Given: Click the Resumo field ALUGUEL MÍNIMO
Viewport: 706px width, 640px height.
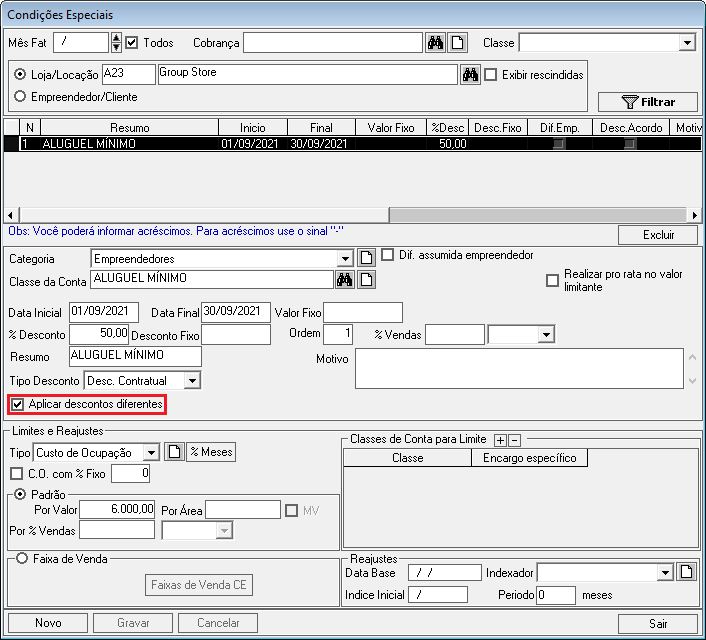Looking at the screenshot, I should click(135, 356).
